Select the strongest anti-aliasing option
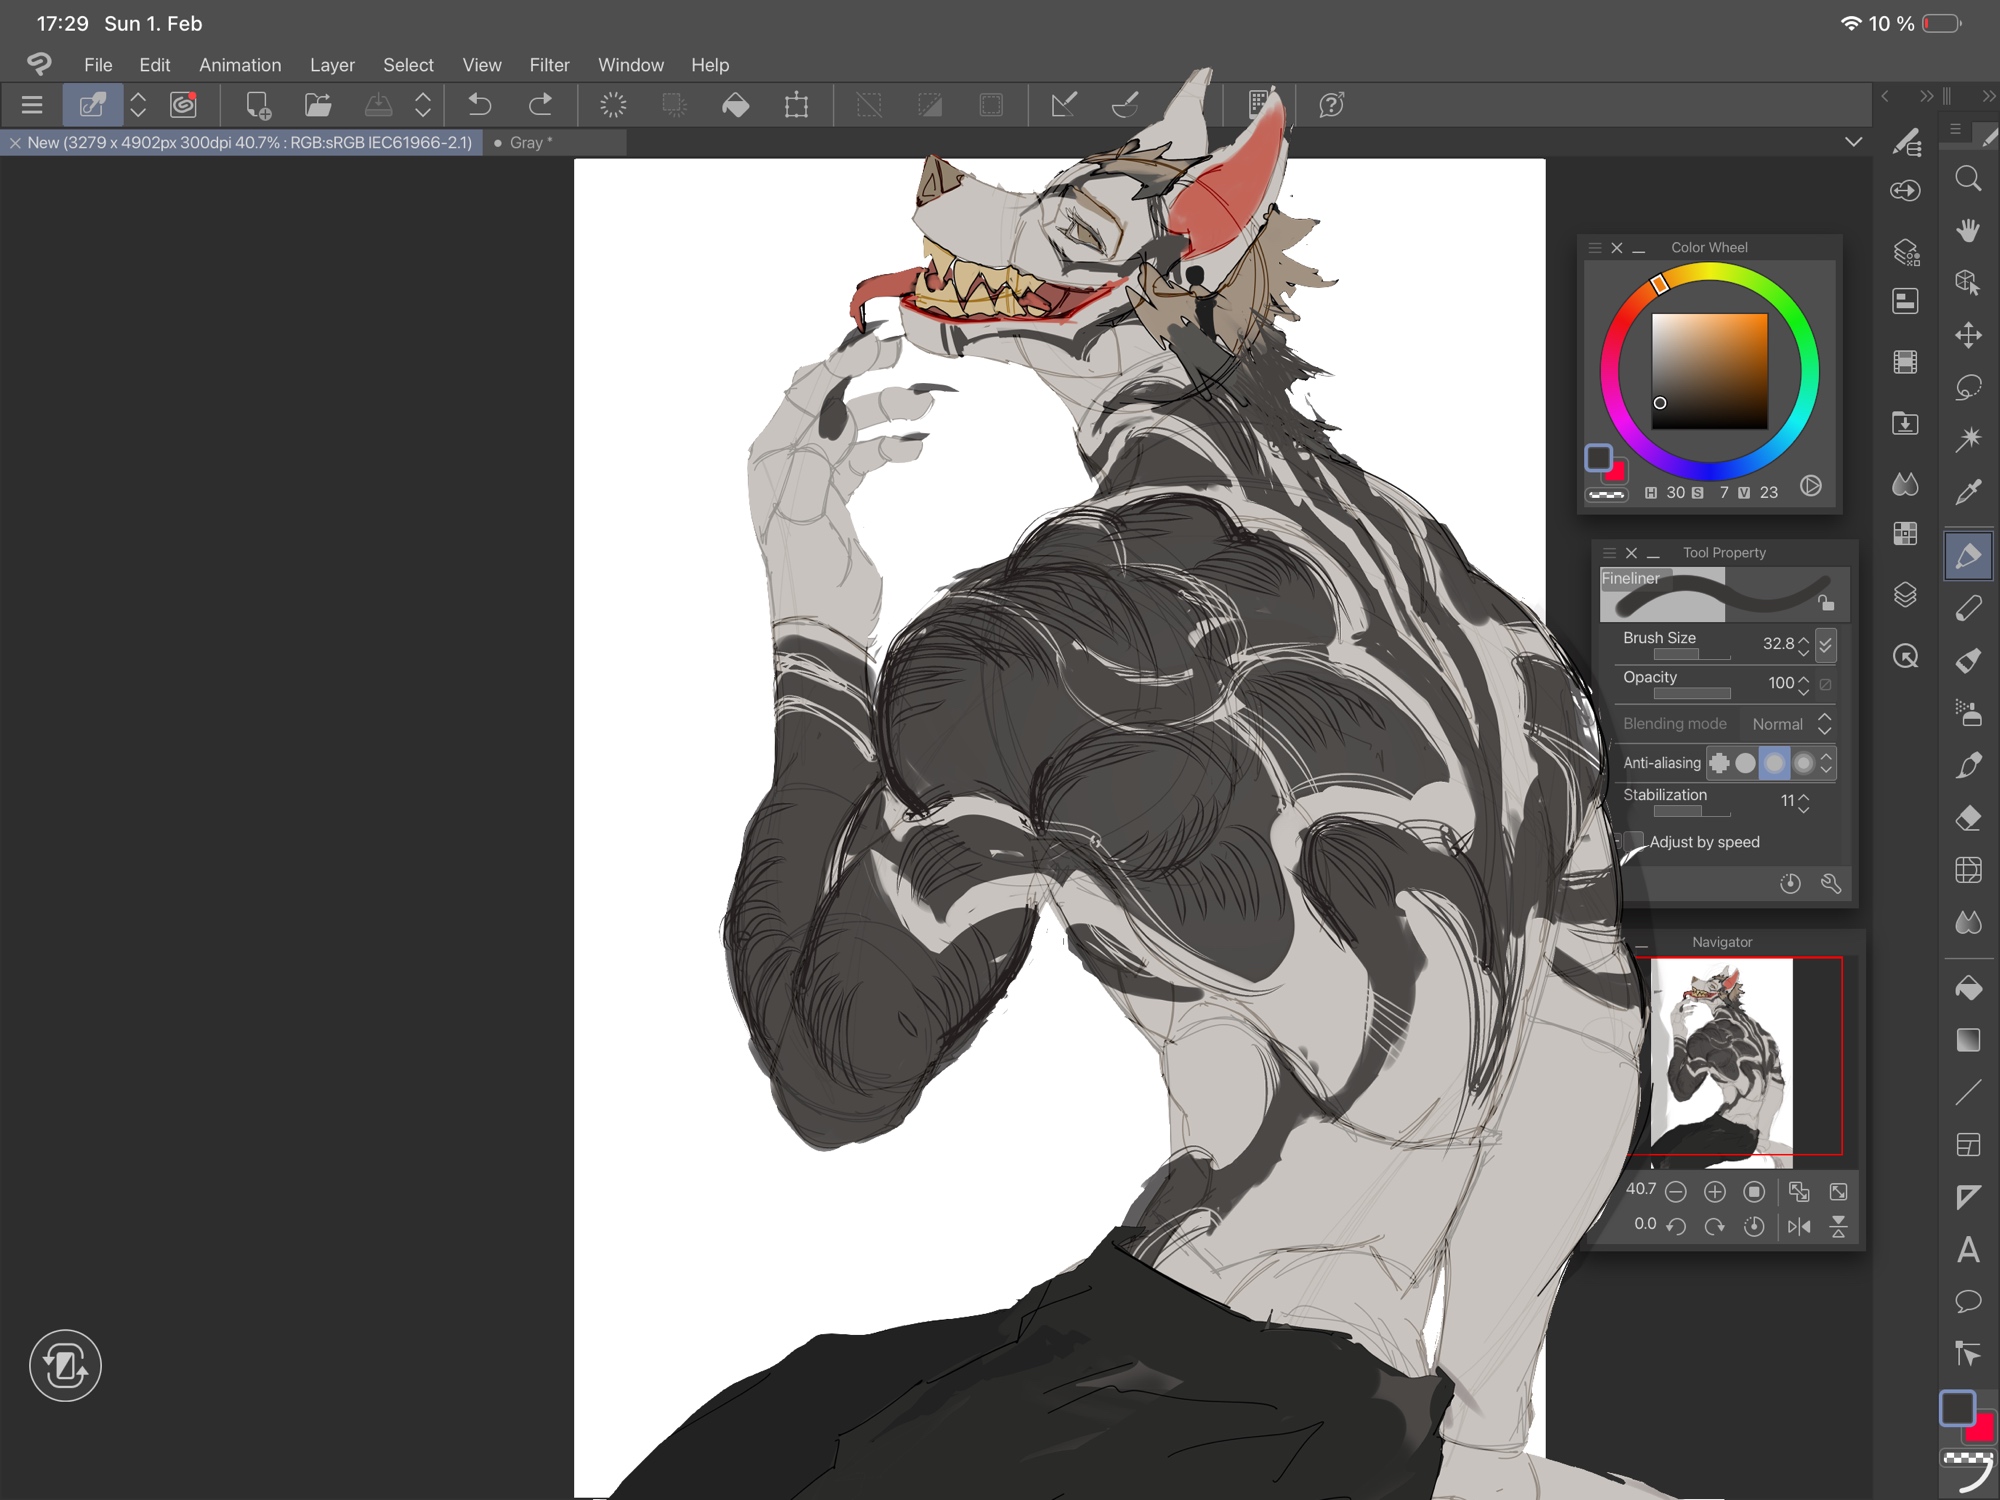 coord(1803,763)
